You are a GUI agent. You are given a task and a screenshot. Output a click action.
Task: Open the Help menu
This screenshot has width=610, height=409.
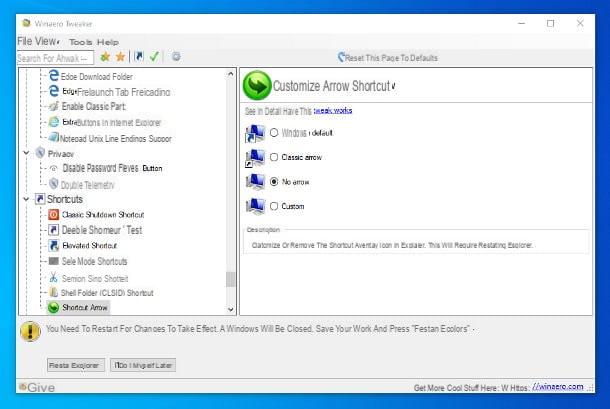(x=108, y=42)
